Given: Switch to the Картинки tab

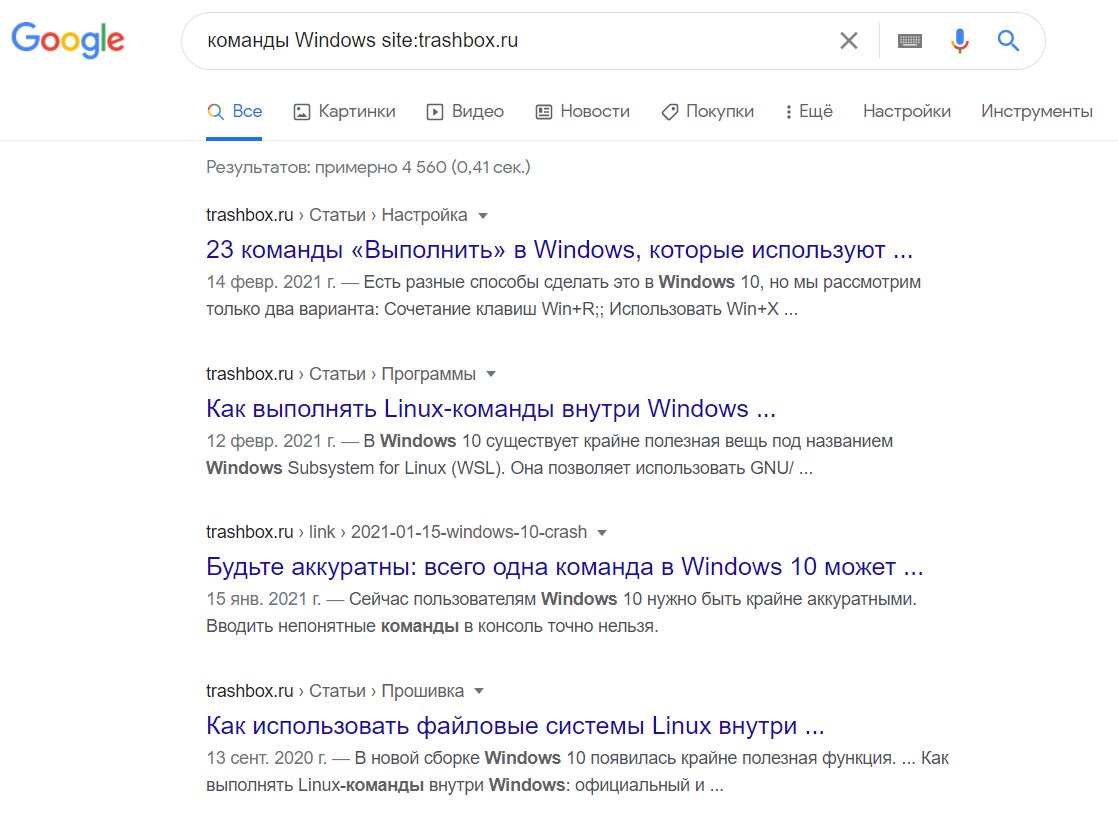Looking at the screenshot, I should tap(344, 111).
